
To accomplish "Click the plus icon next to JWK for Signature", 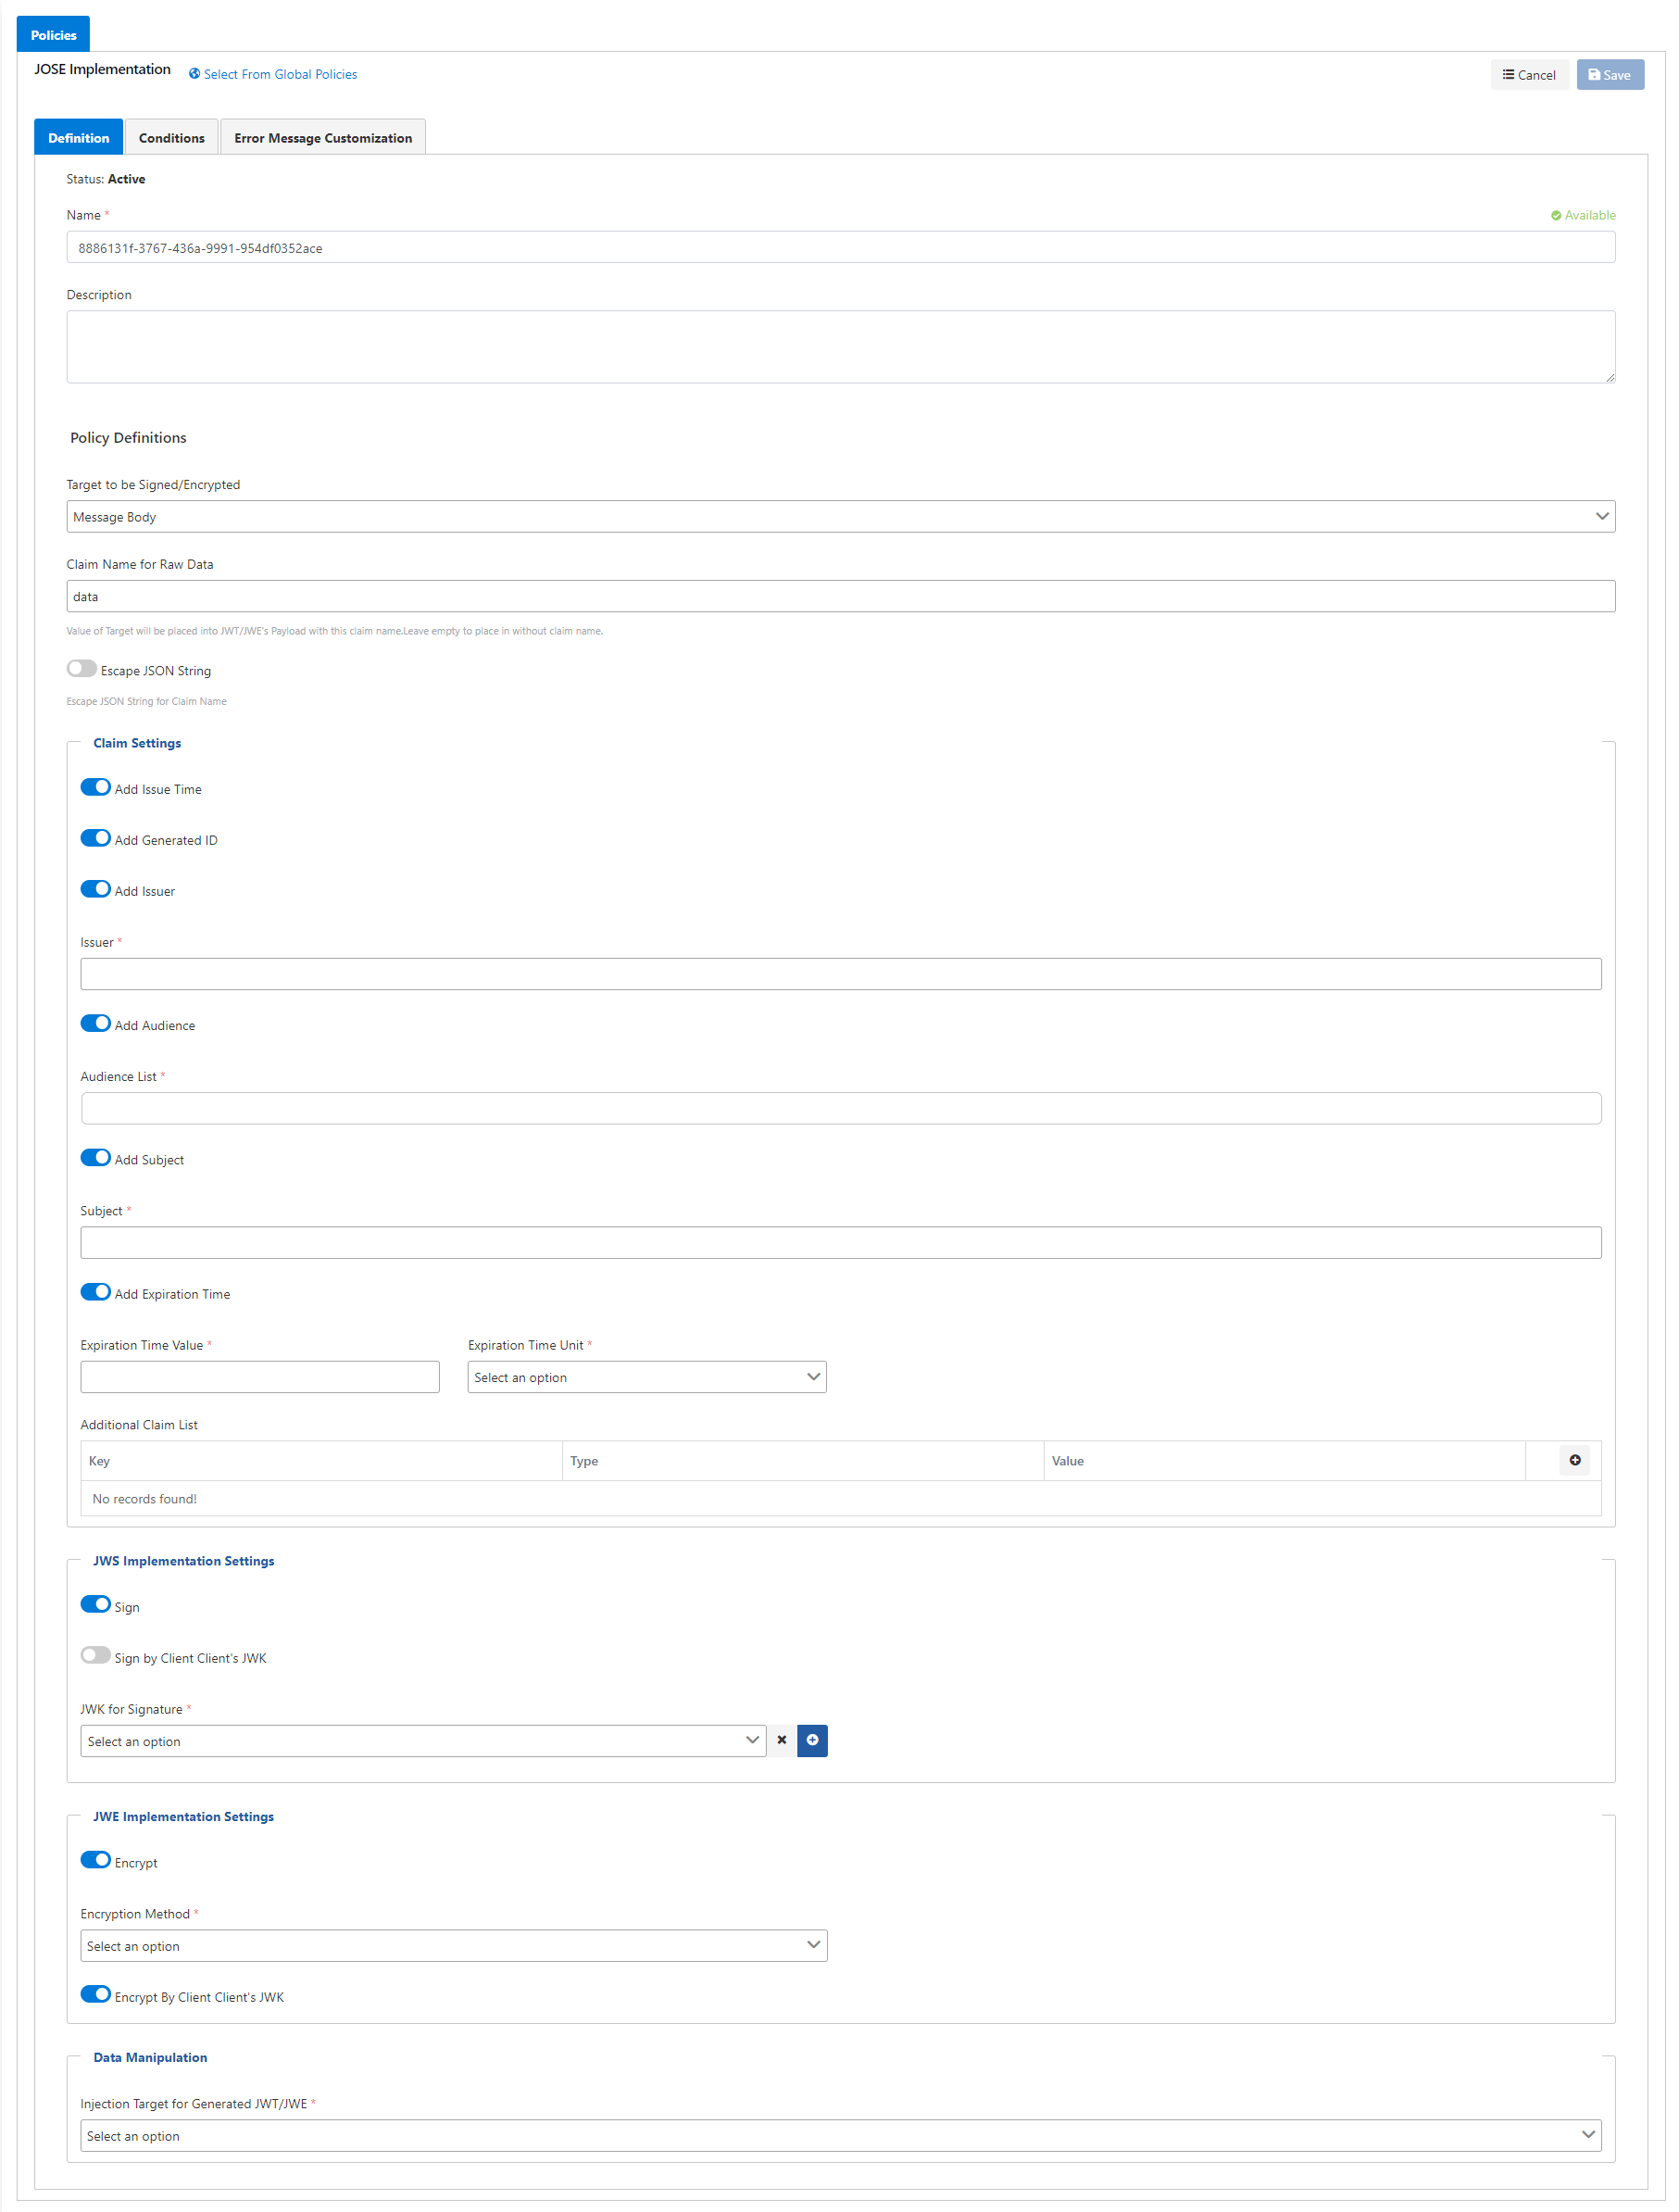I will [x=812, y=1740].
